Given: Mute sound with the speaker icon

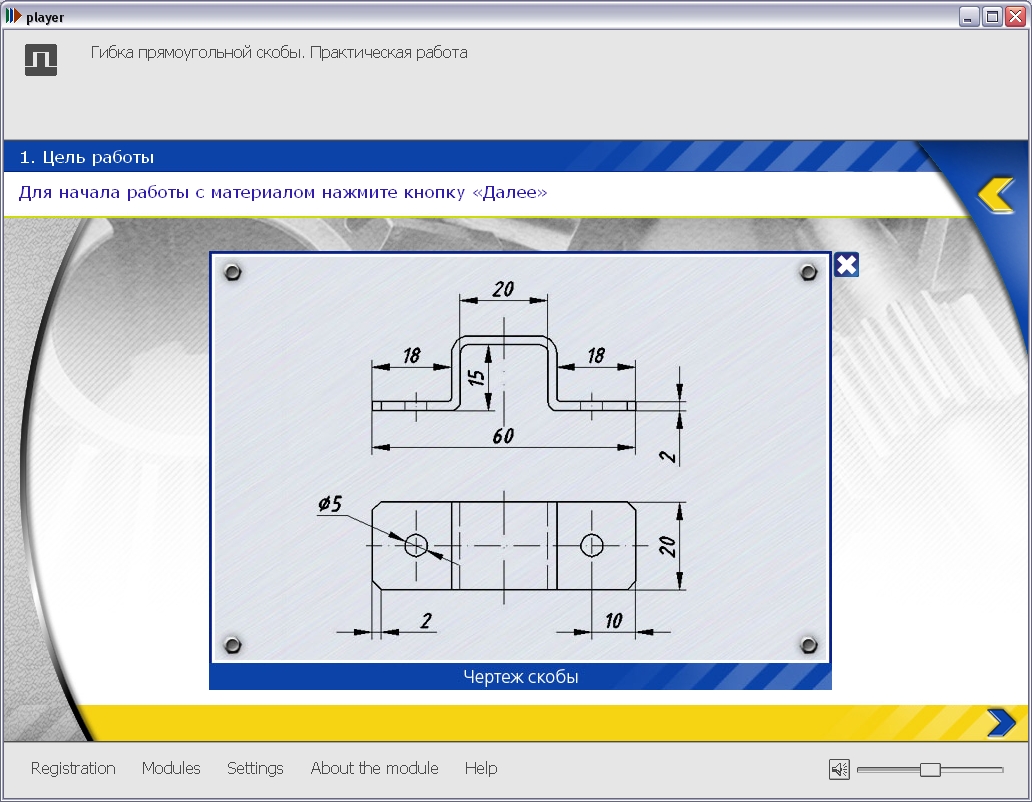Looking at the screenshot, I should click(839, 769).
